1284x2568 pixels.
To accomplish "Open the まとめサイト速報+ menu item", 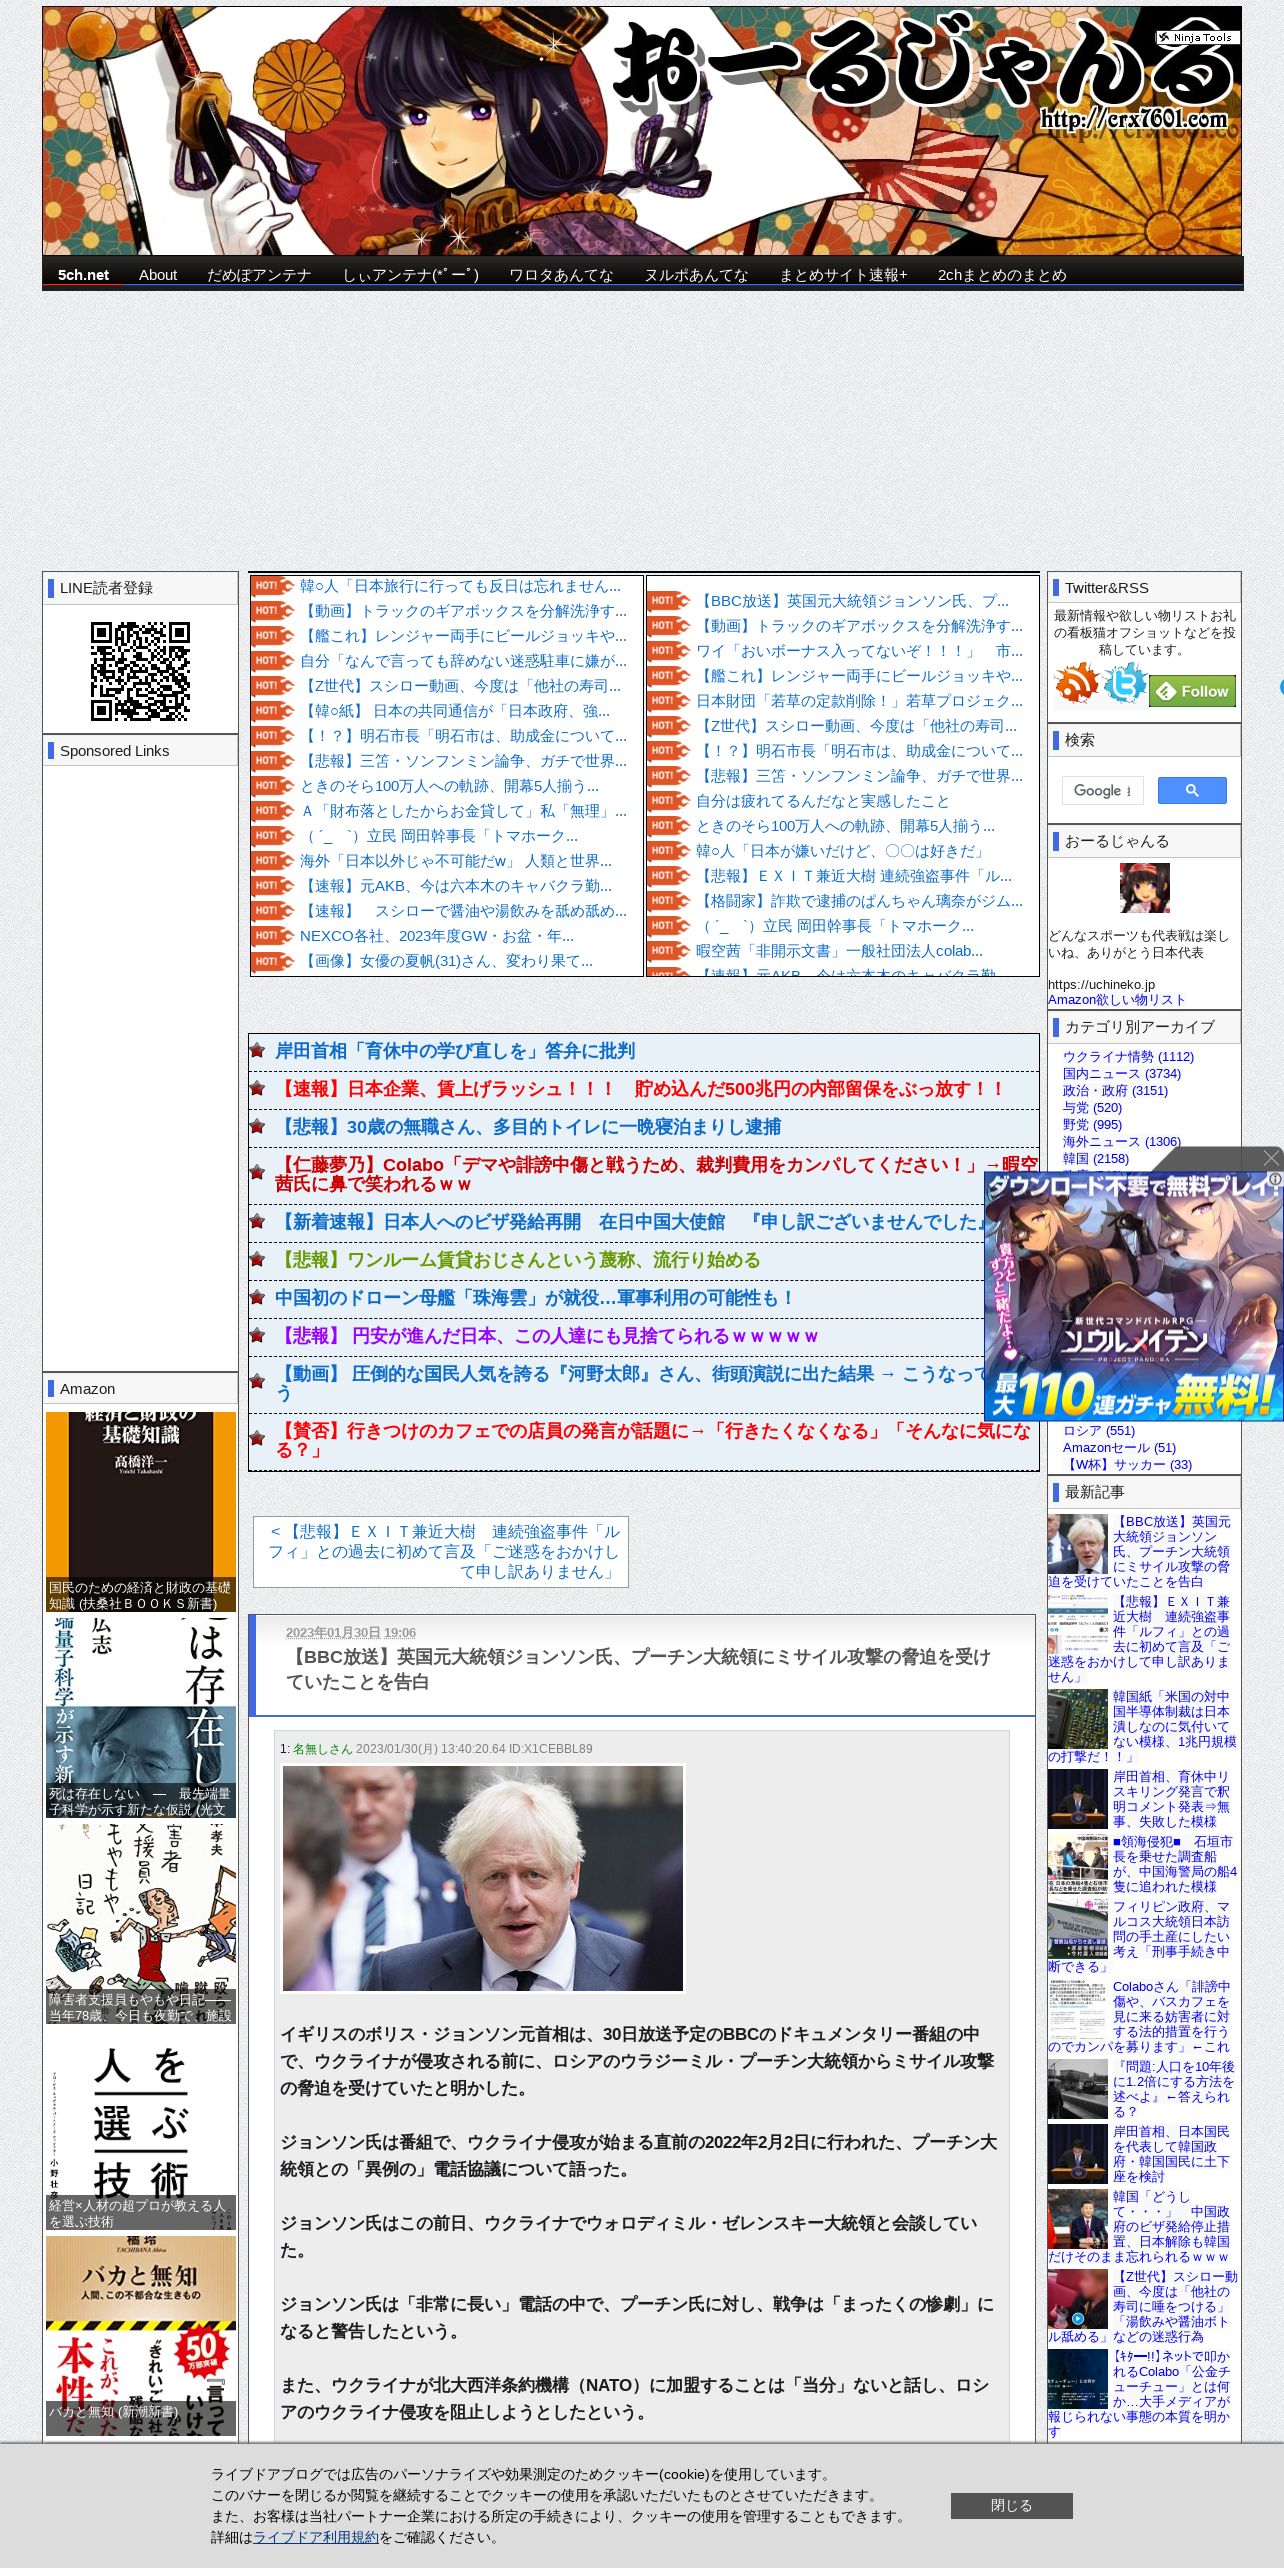I will [843, 275].
